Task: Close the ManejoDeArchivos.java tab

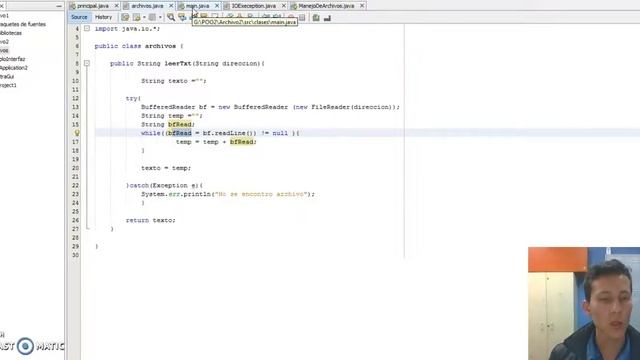Action: [x=362, y=6]
